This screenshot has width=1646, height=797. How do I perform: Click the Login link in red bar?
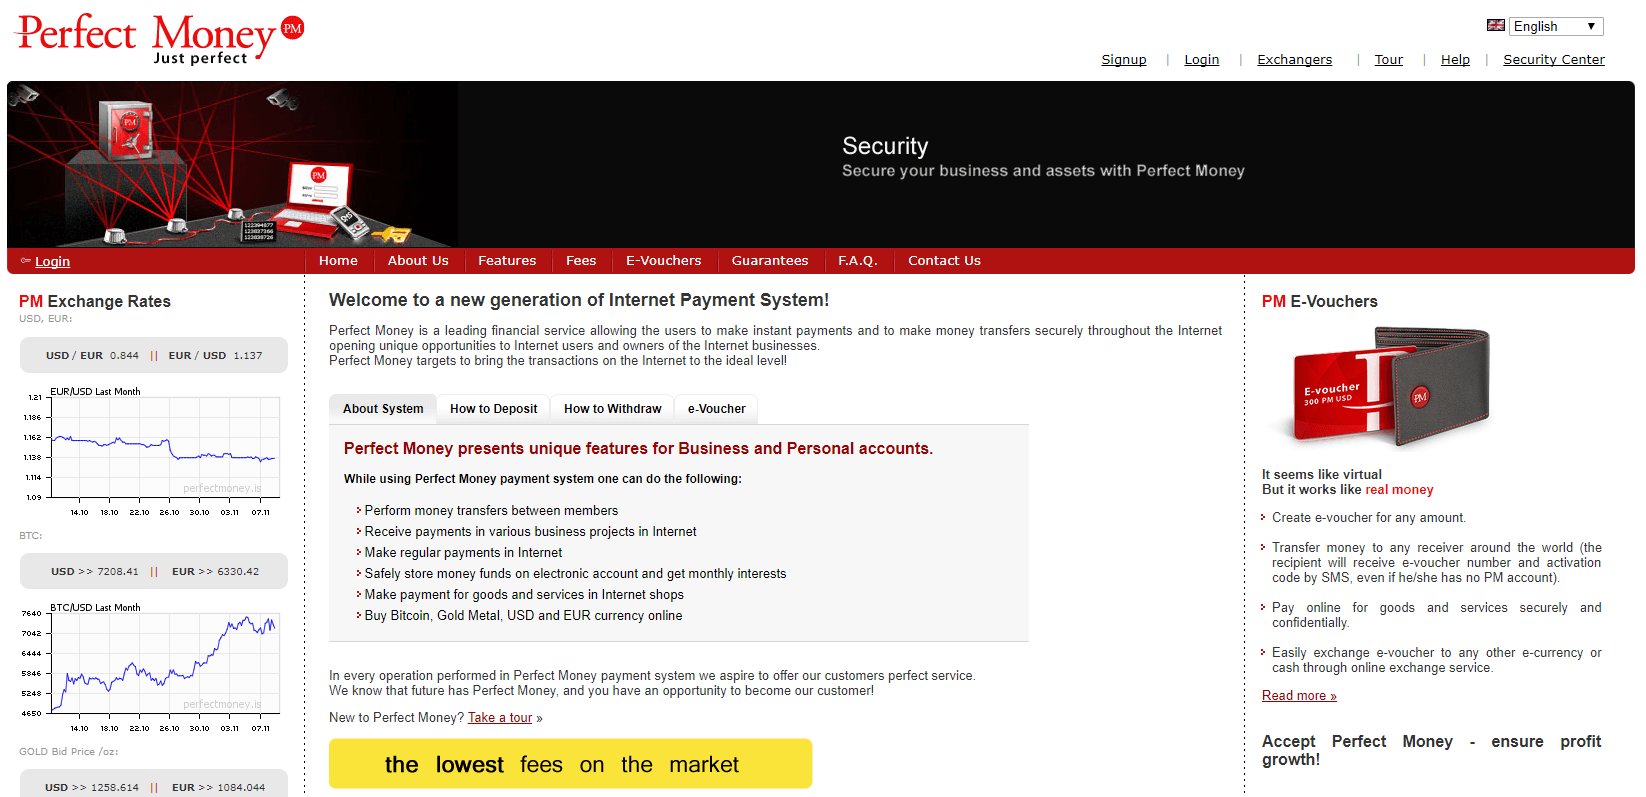point(52,262)
